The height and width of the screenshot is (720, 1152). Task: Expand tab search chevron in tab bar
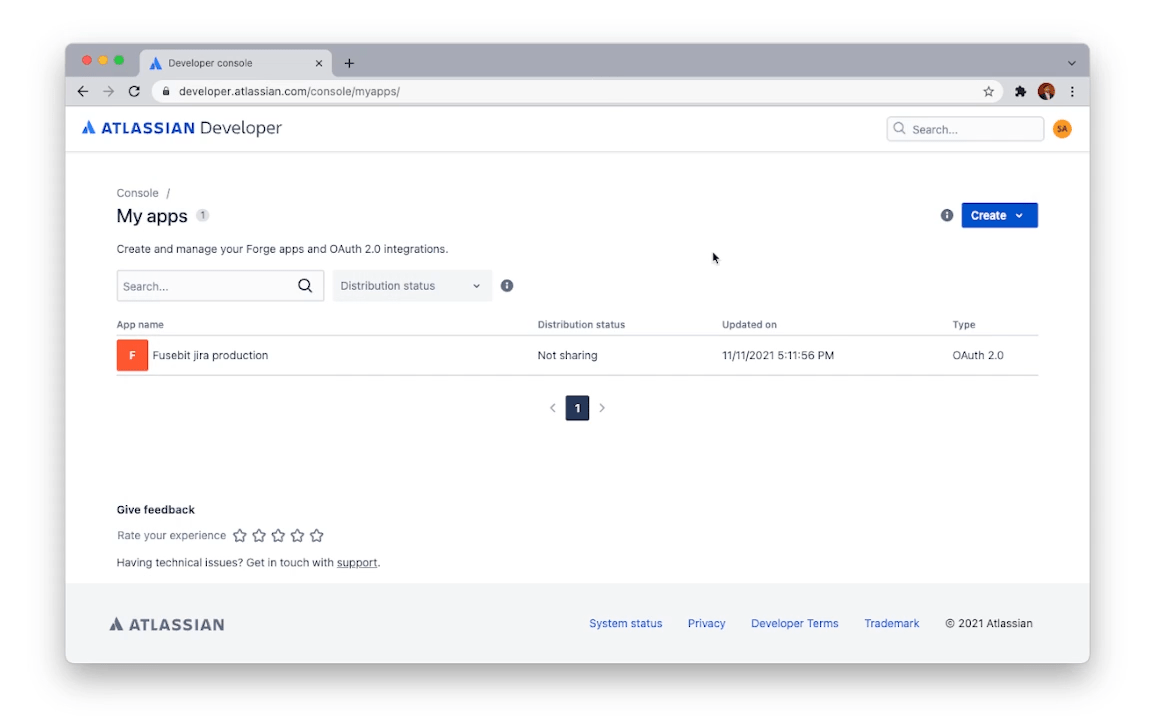coord(1072,63)
